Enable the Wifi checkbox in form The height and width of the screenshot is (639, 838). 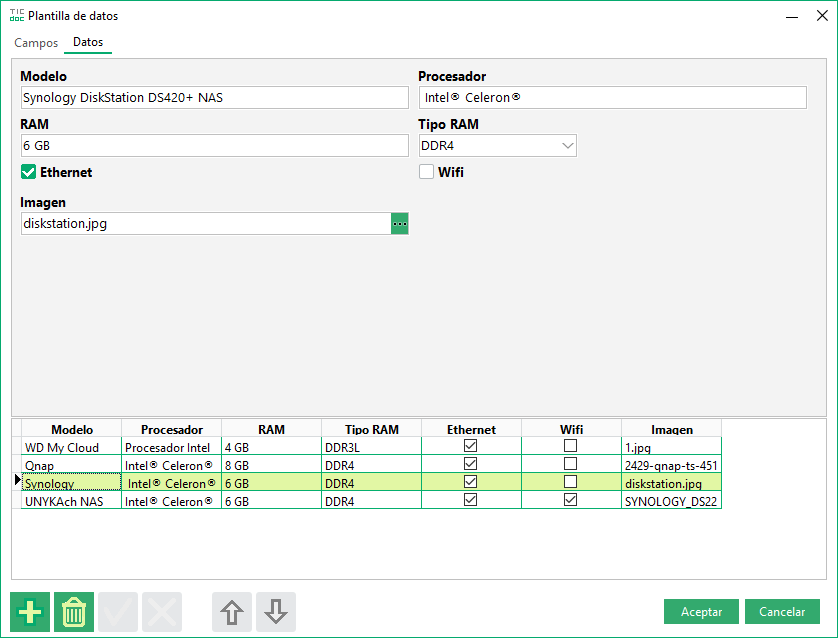tap(426, 172)
